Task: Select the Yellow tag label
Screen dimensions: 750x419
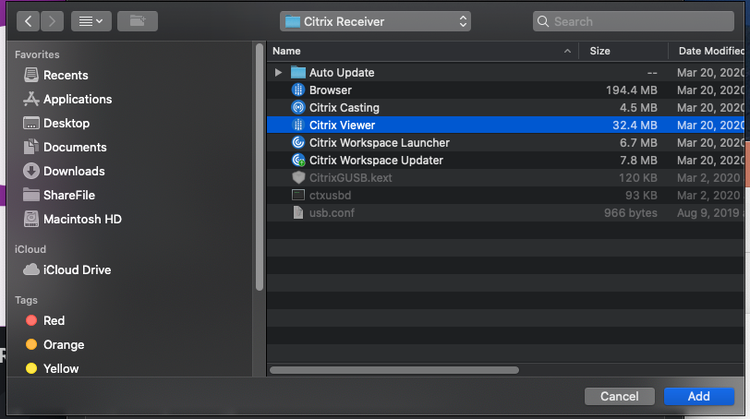Action: (61, 369)
